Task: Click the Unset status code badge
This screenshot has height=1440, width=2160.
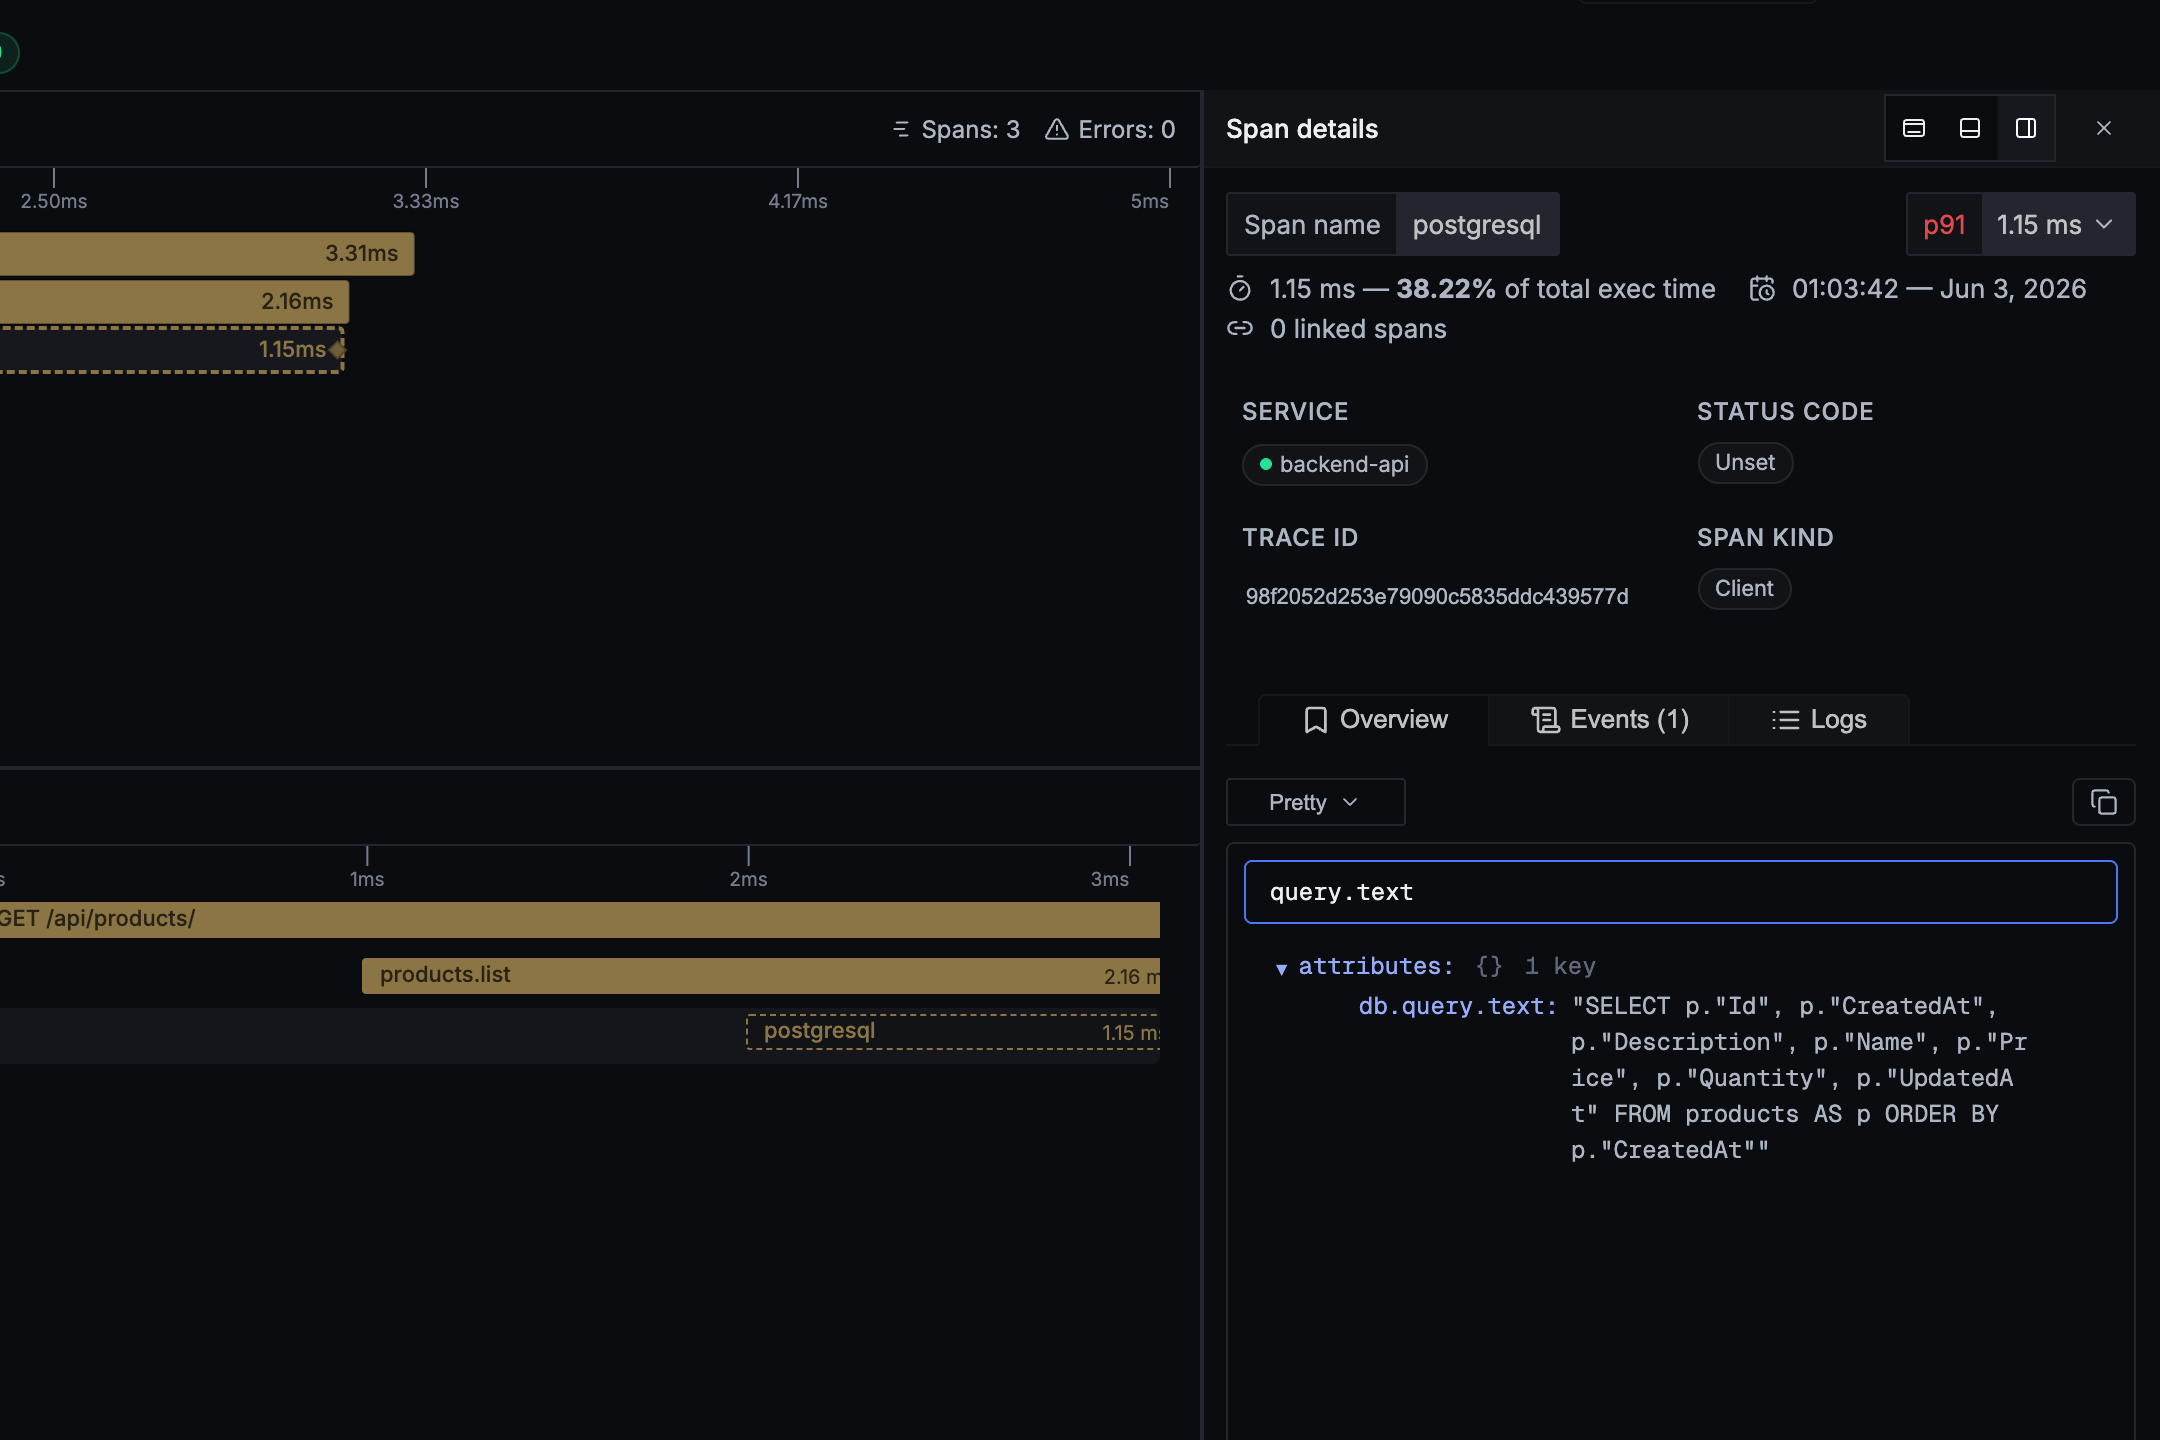Action: coord(1745,463)
